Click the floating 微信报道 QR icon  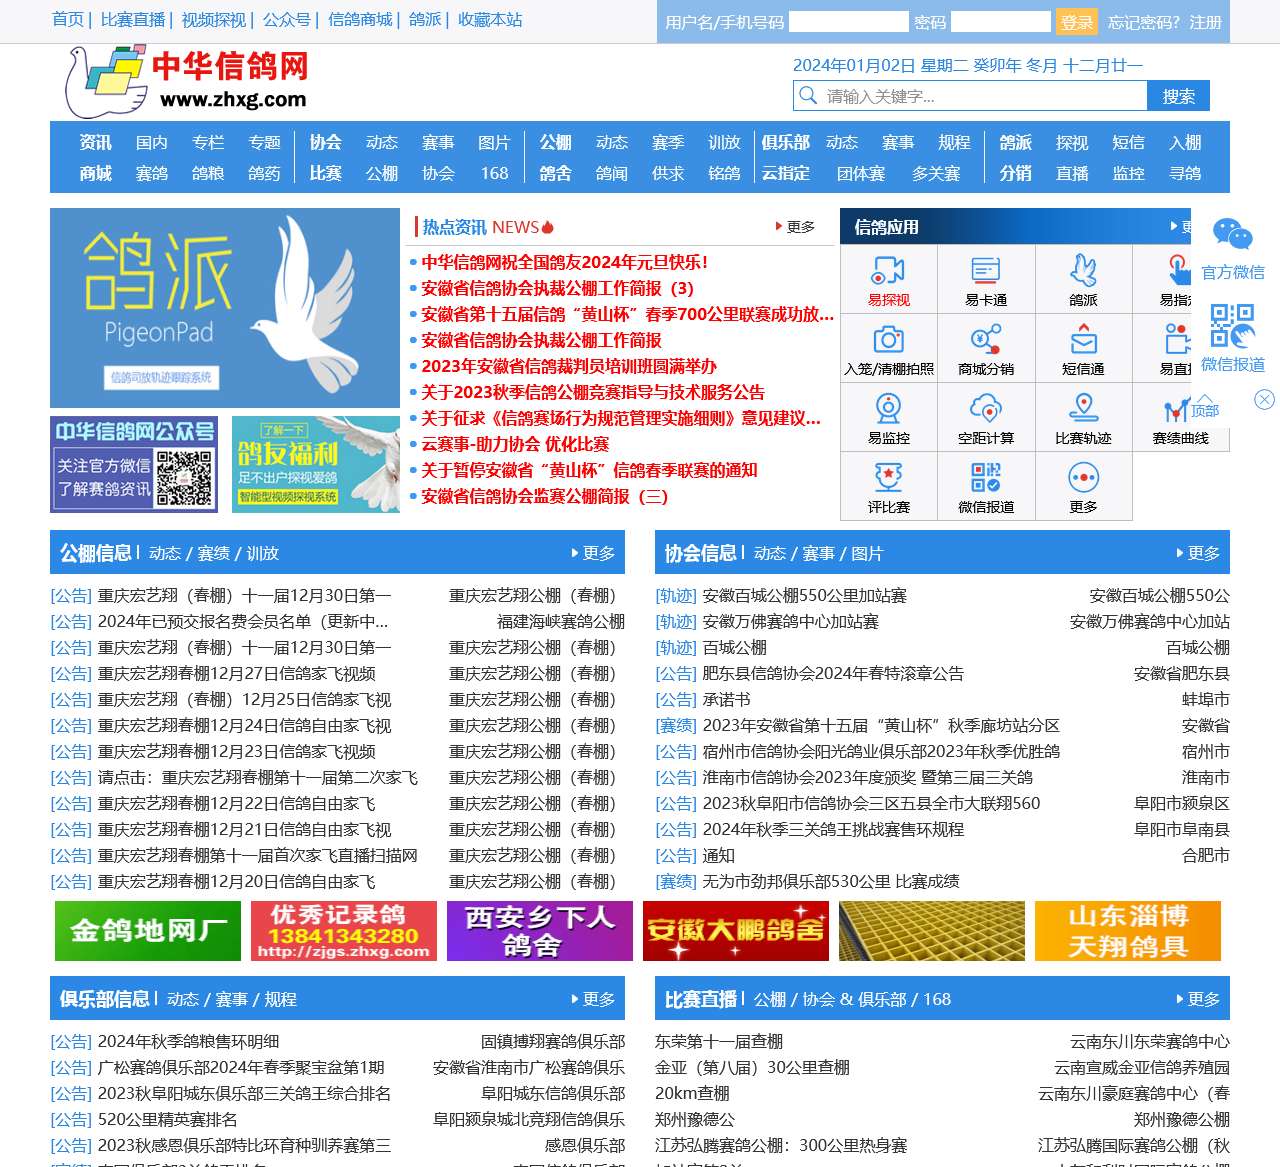pyautogui.click(x=1232, y=327)
